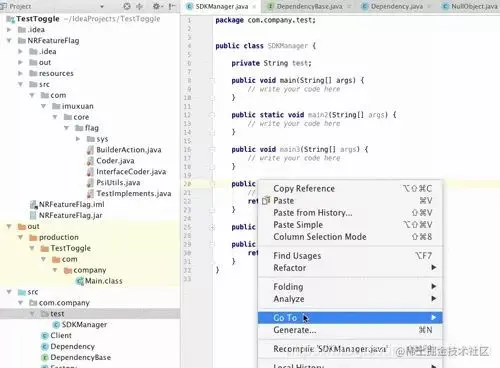500x368 pixels.
Task: Click line number 20 in the gutter
Action: [187, 184]
